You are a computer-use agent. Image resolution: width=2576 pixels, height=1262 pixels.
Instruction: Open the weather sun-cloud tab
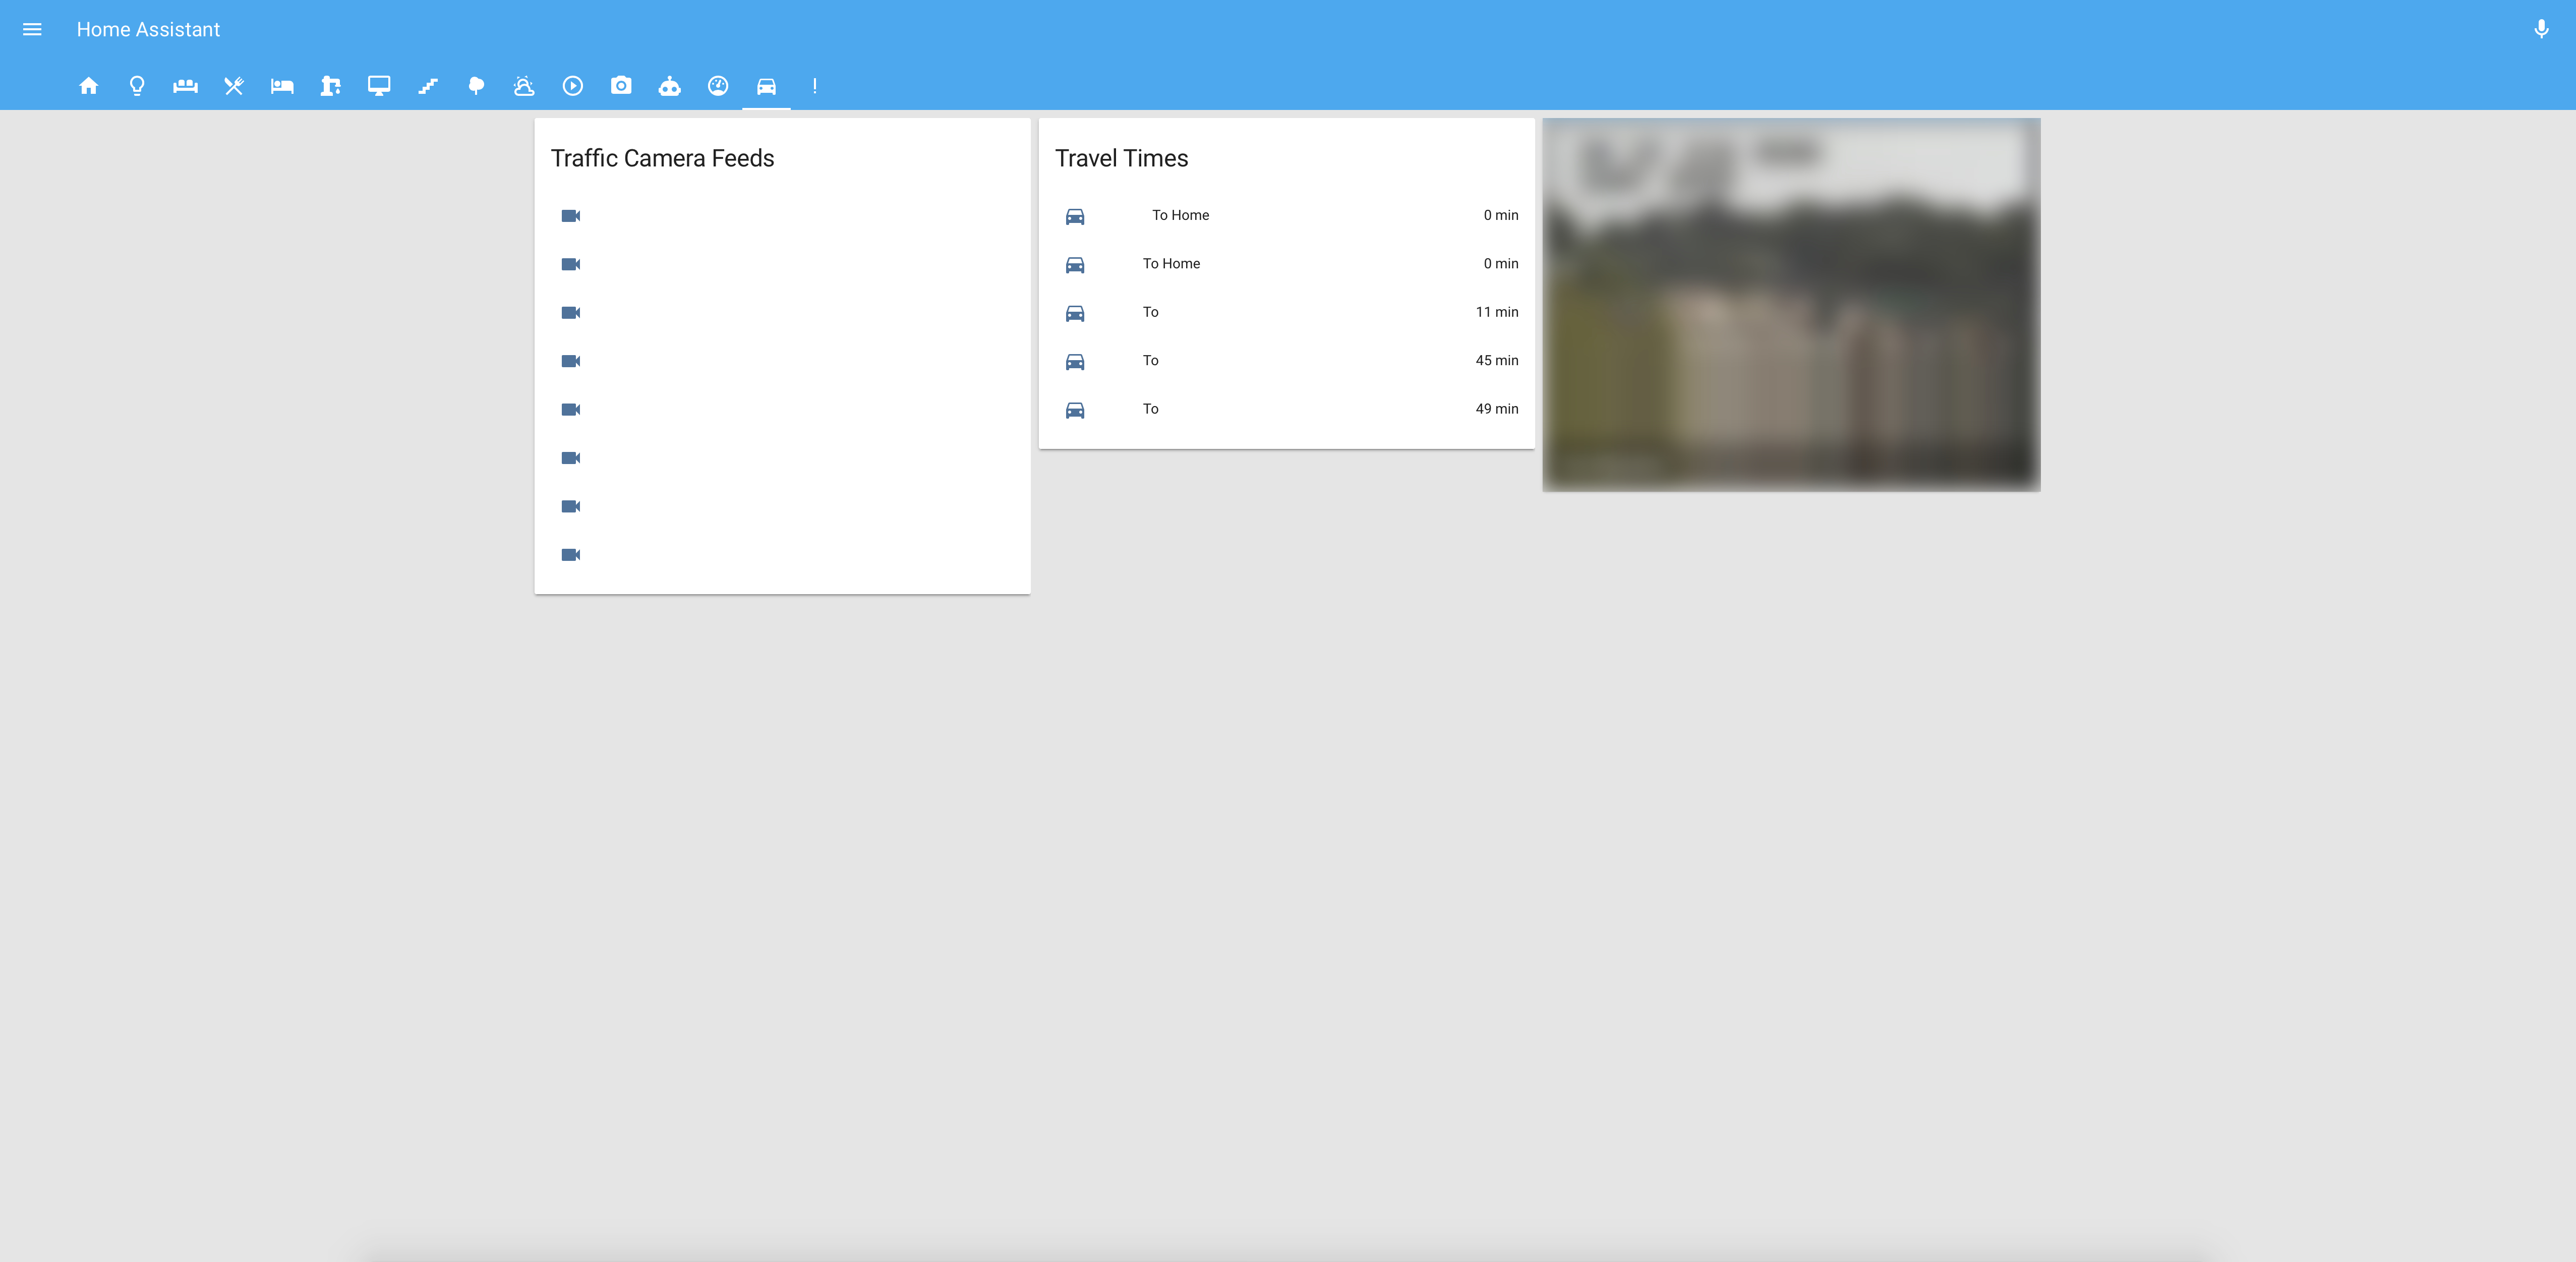(524, 86)
